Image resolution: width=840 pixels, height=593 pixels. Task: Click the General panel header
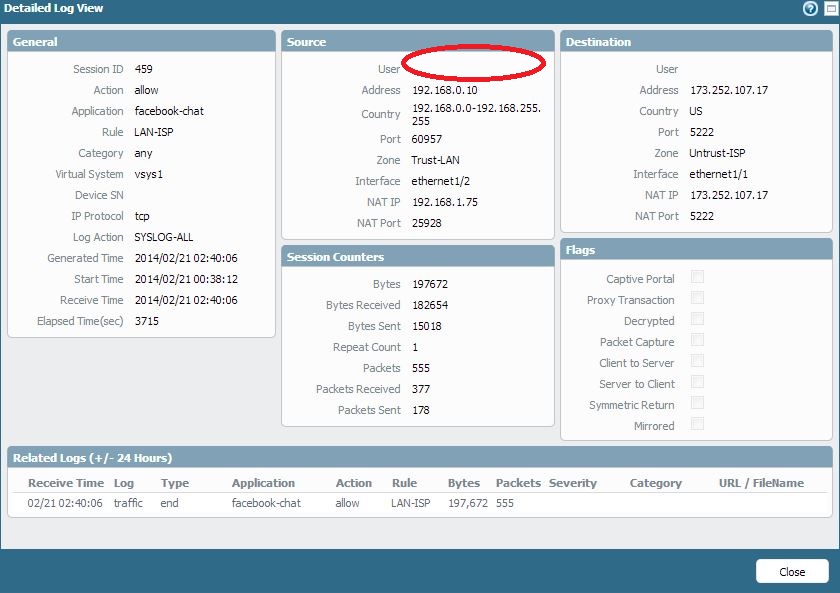[141, 41]
